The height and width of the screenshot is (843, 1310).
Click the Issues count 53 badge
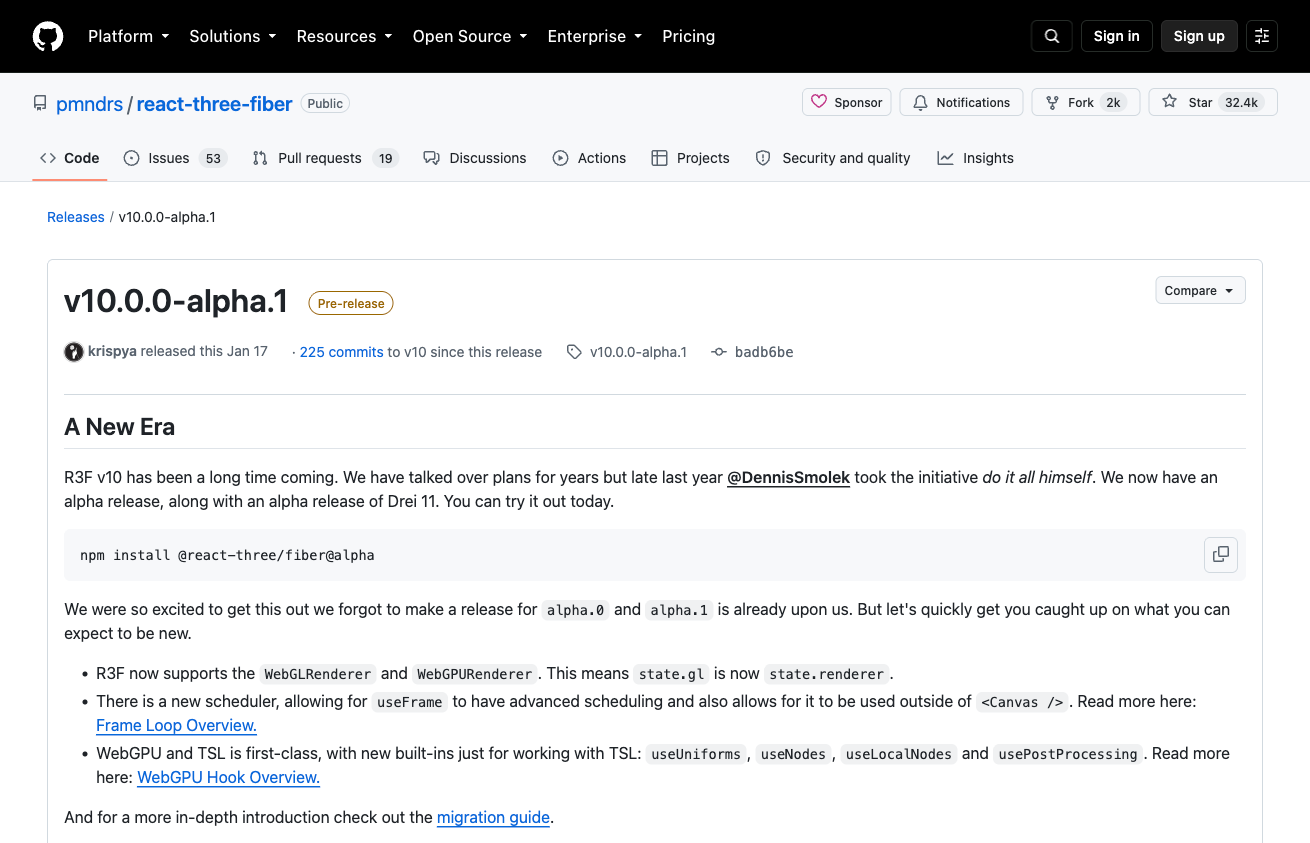point(213,158)
